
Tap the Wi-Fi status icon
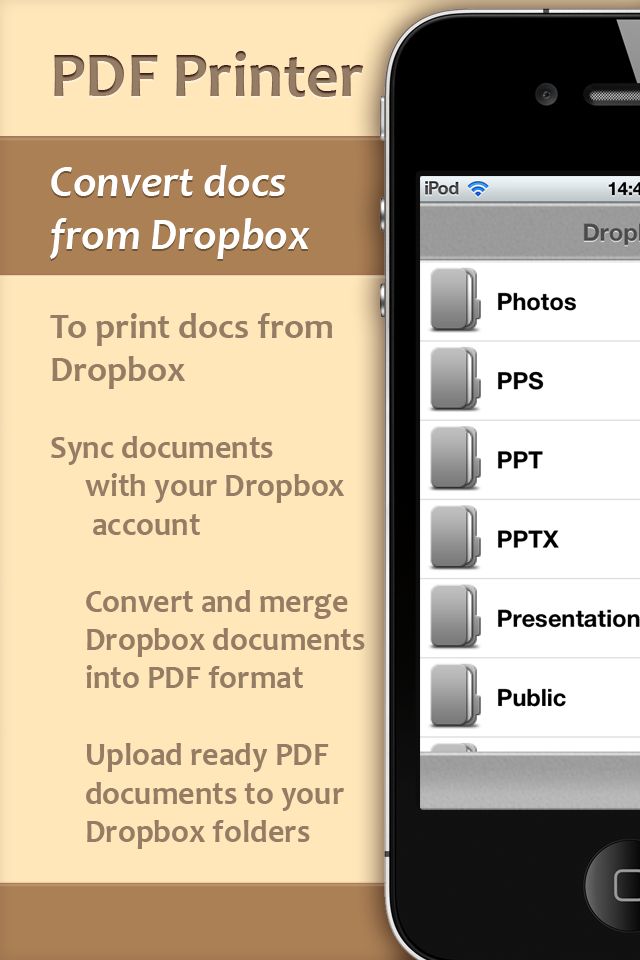point(478,188)
